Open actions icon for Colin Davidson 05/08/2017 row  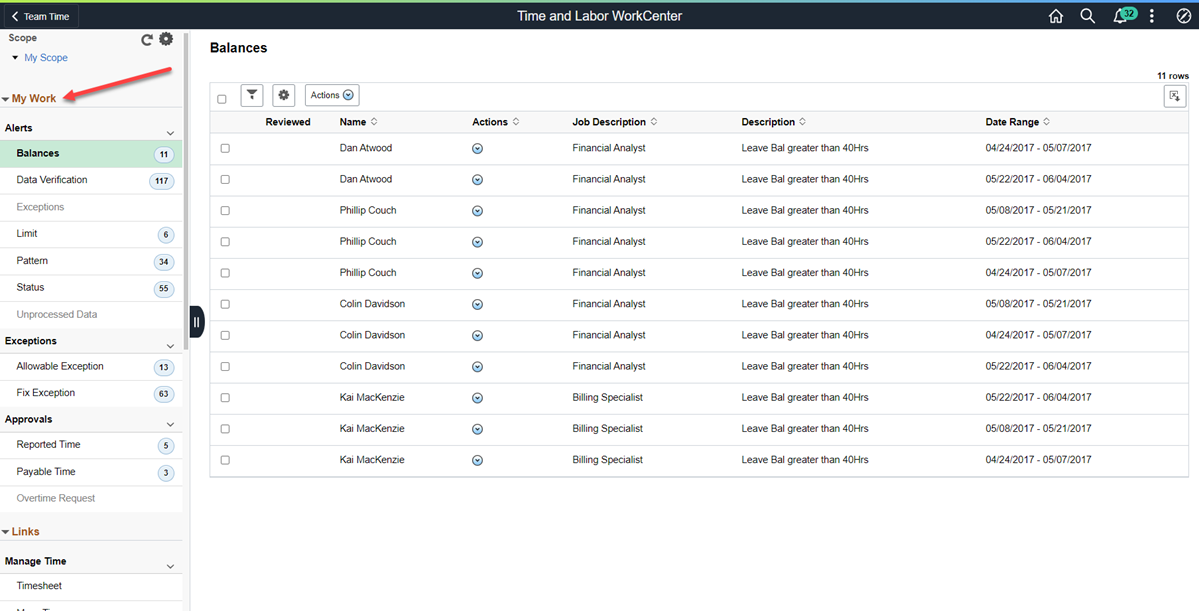click(x=477, y=304)
